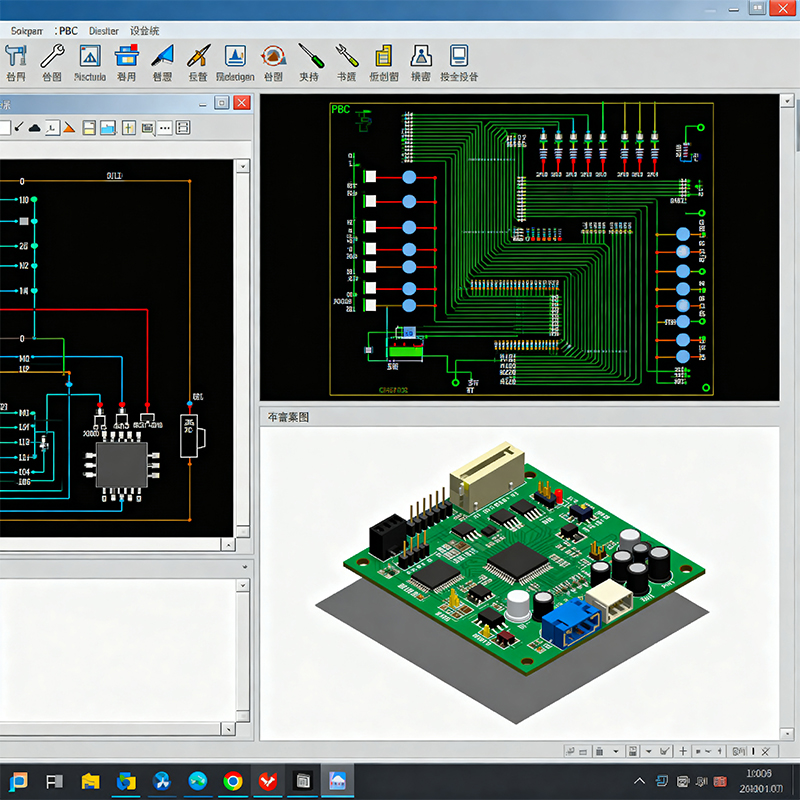Expand dropdown arrow beside trash icon in status bar
The height and width of the screenshot is (800, 800).
click(616, 751)
